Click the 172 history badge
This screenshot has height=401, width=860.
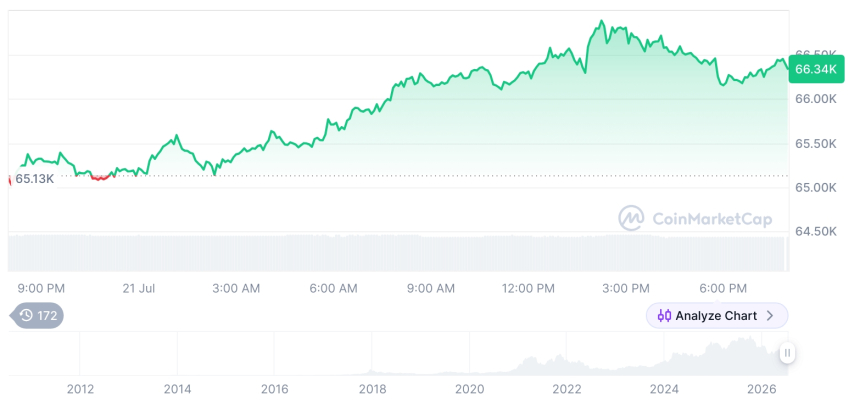[x=37, y=315]
